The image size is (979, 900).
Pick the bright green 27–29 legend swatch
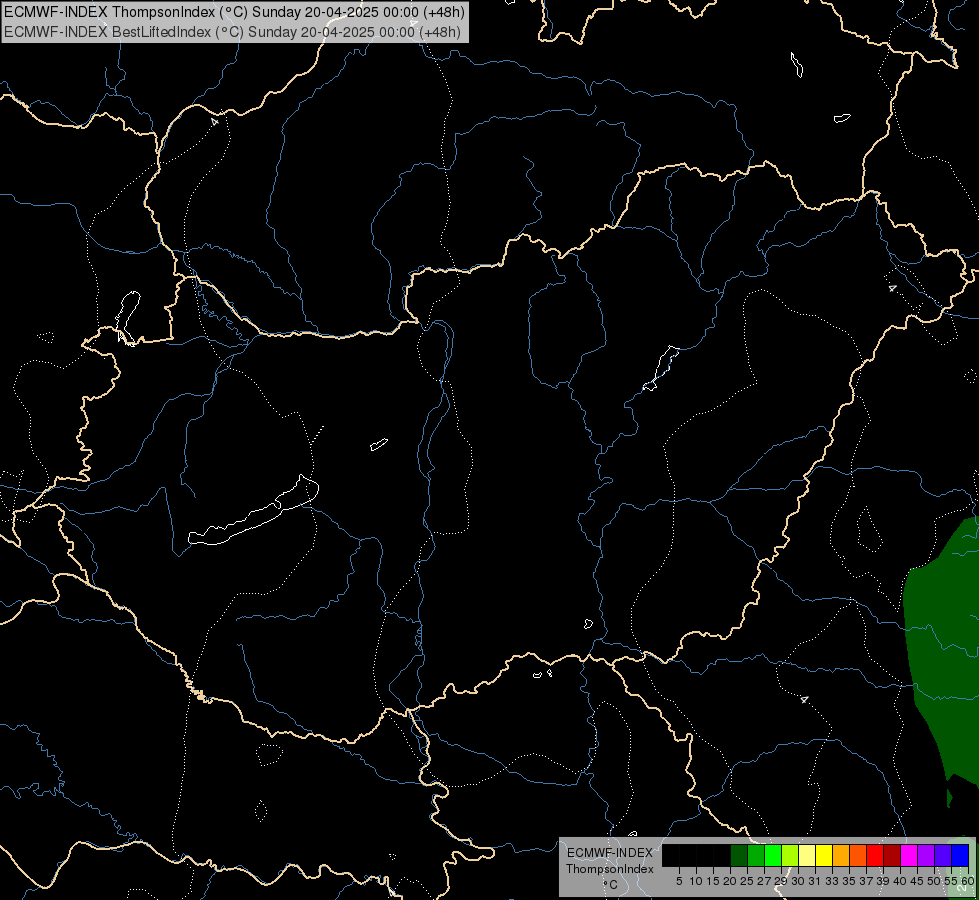[x=773, y=855]
